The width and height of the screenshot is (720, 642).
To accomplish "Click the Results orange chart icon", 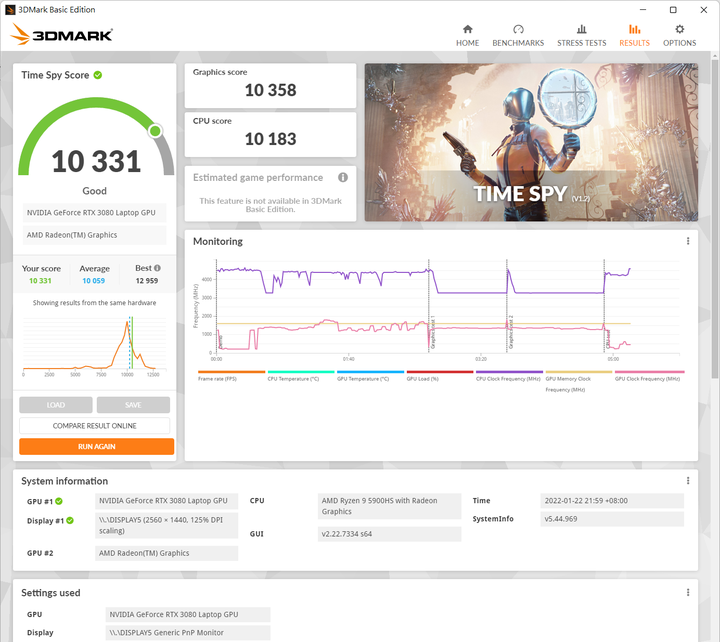I will click(634, 29).
